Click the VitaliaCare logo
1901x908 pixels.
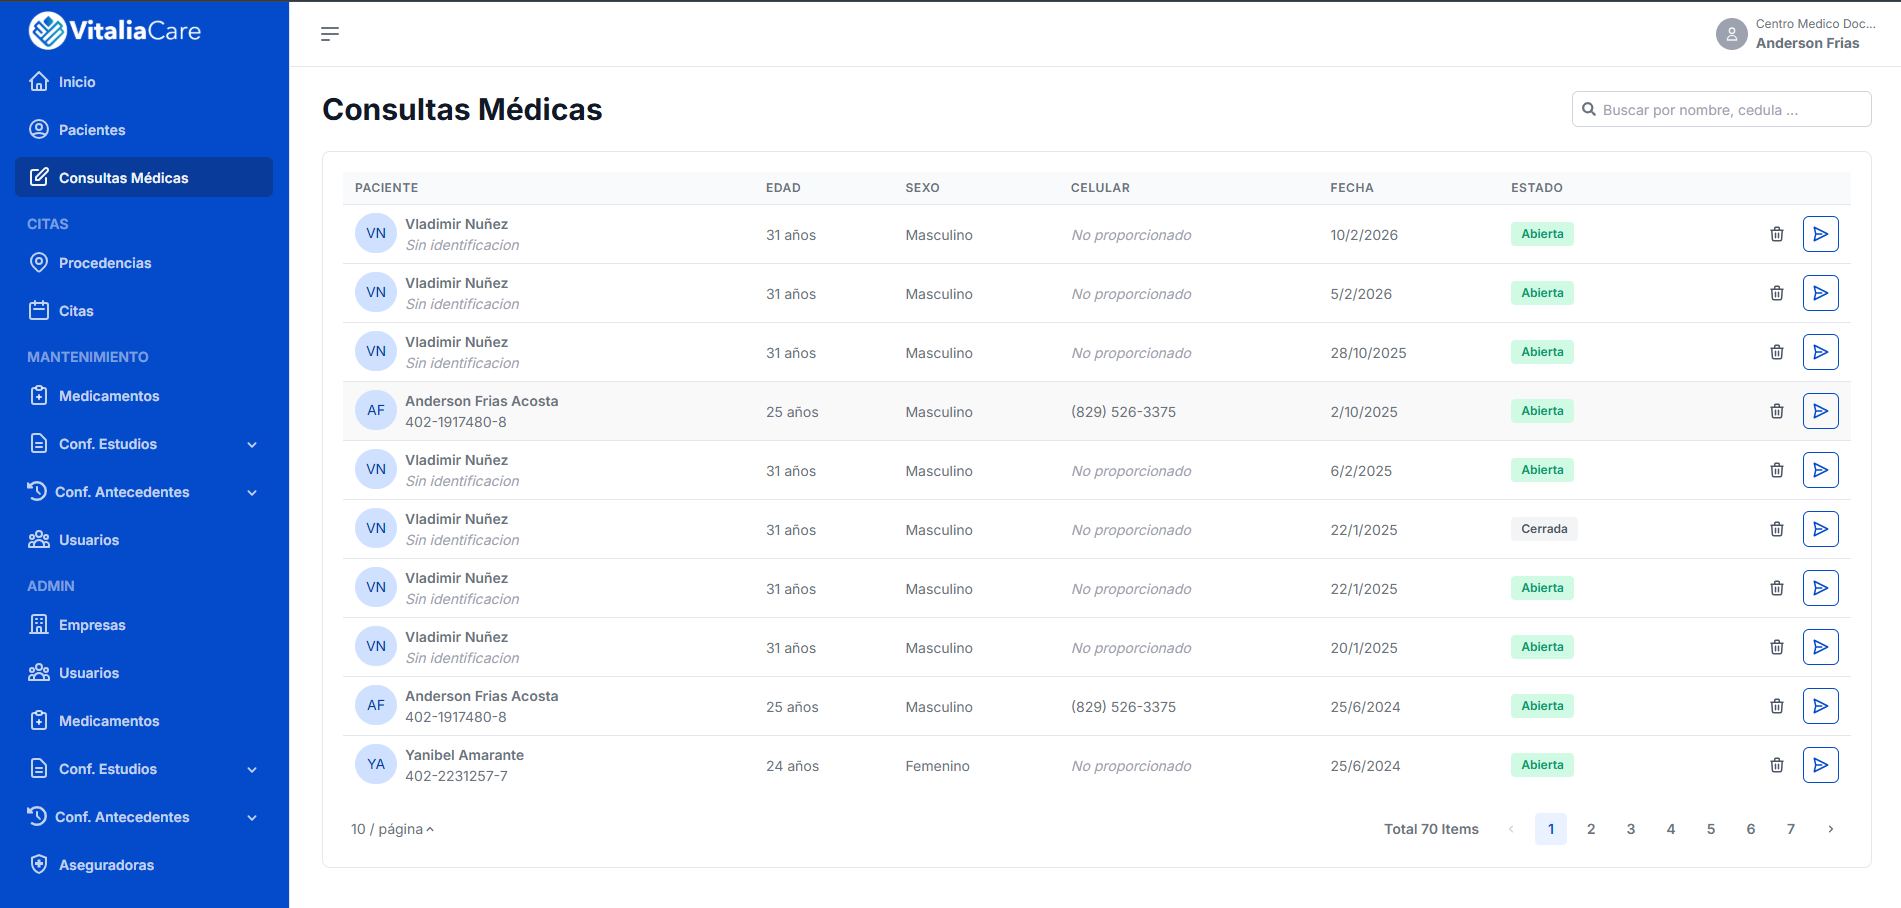tap(115, 31)
